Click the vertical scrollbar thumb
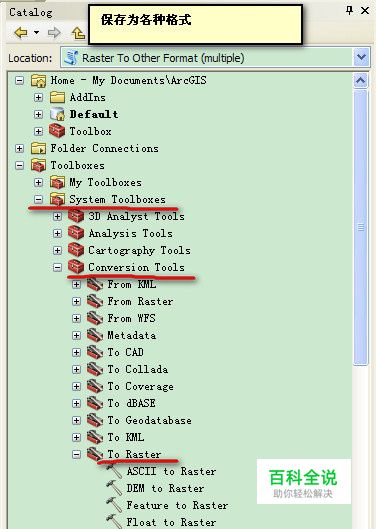376x529 pixels. pos(361,227)
